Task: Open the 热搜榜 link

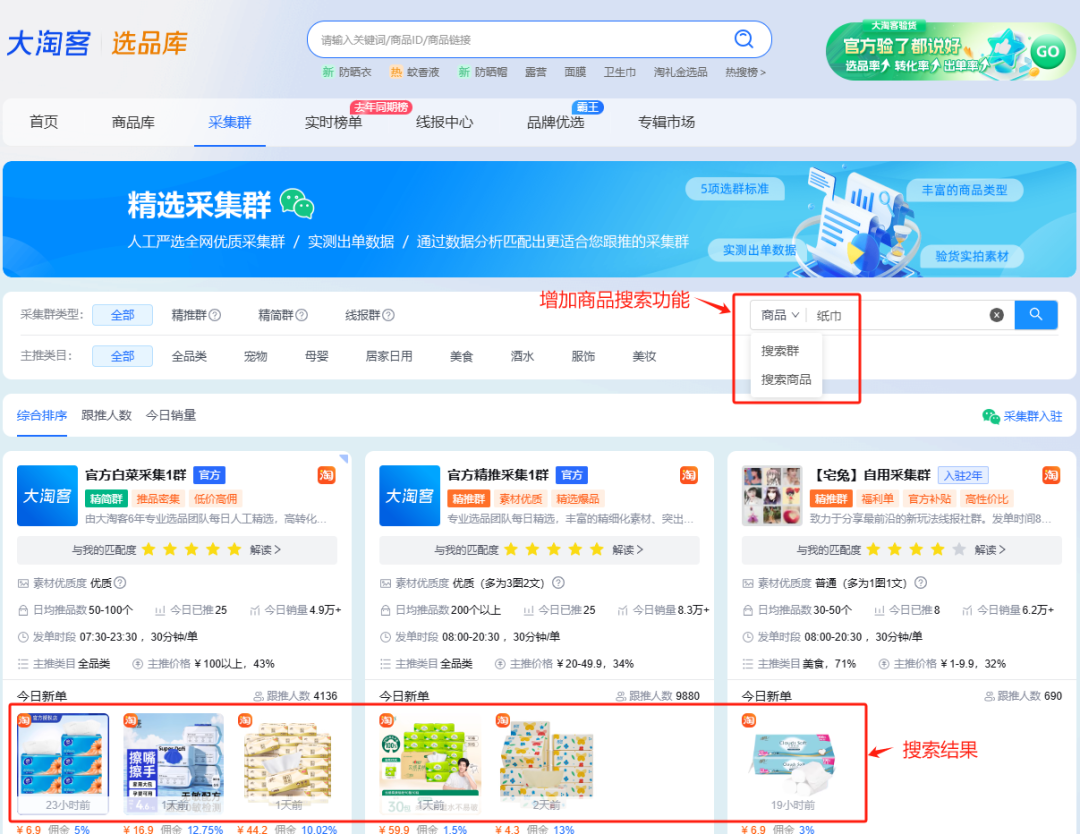Action: pyautogui.click(x=745, y=72)
